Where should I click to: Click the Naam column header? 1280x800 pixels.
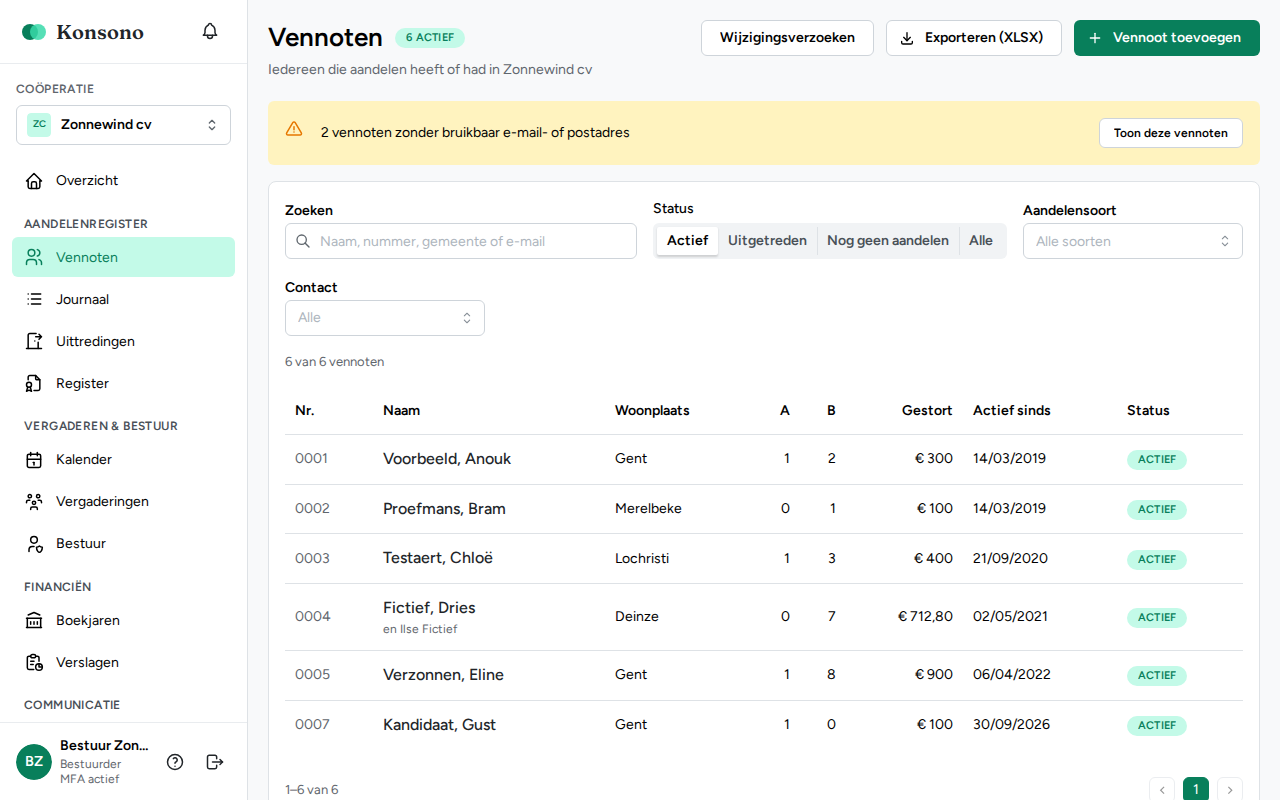point(401,410)
